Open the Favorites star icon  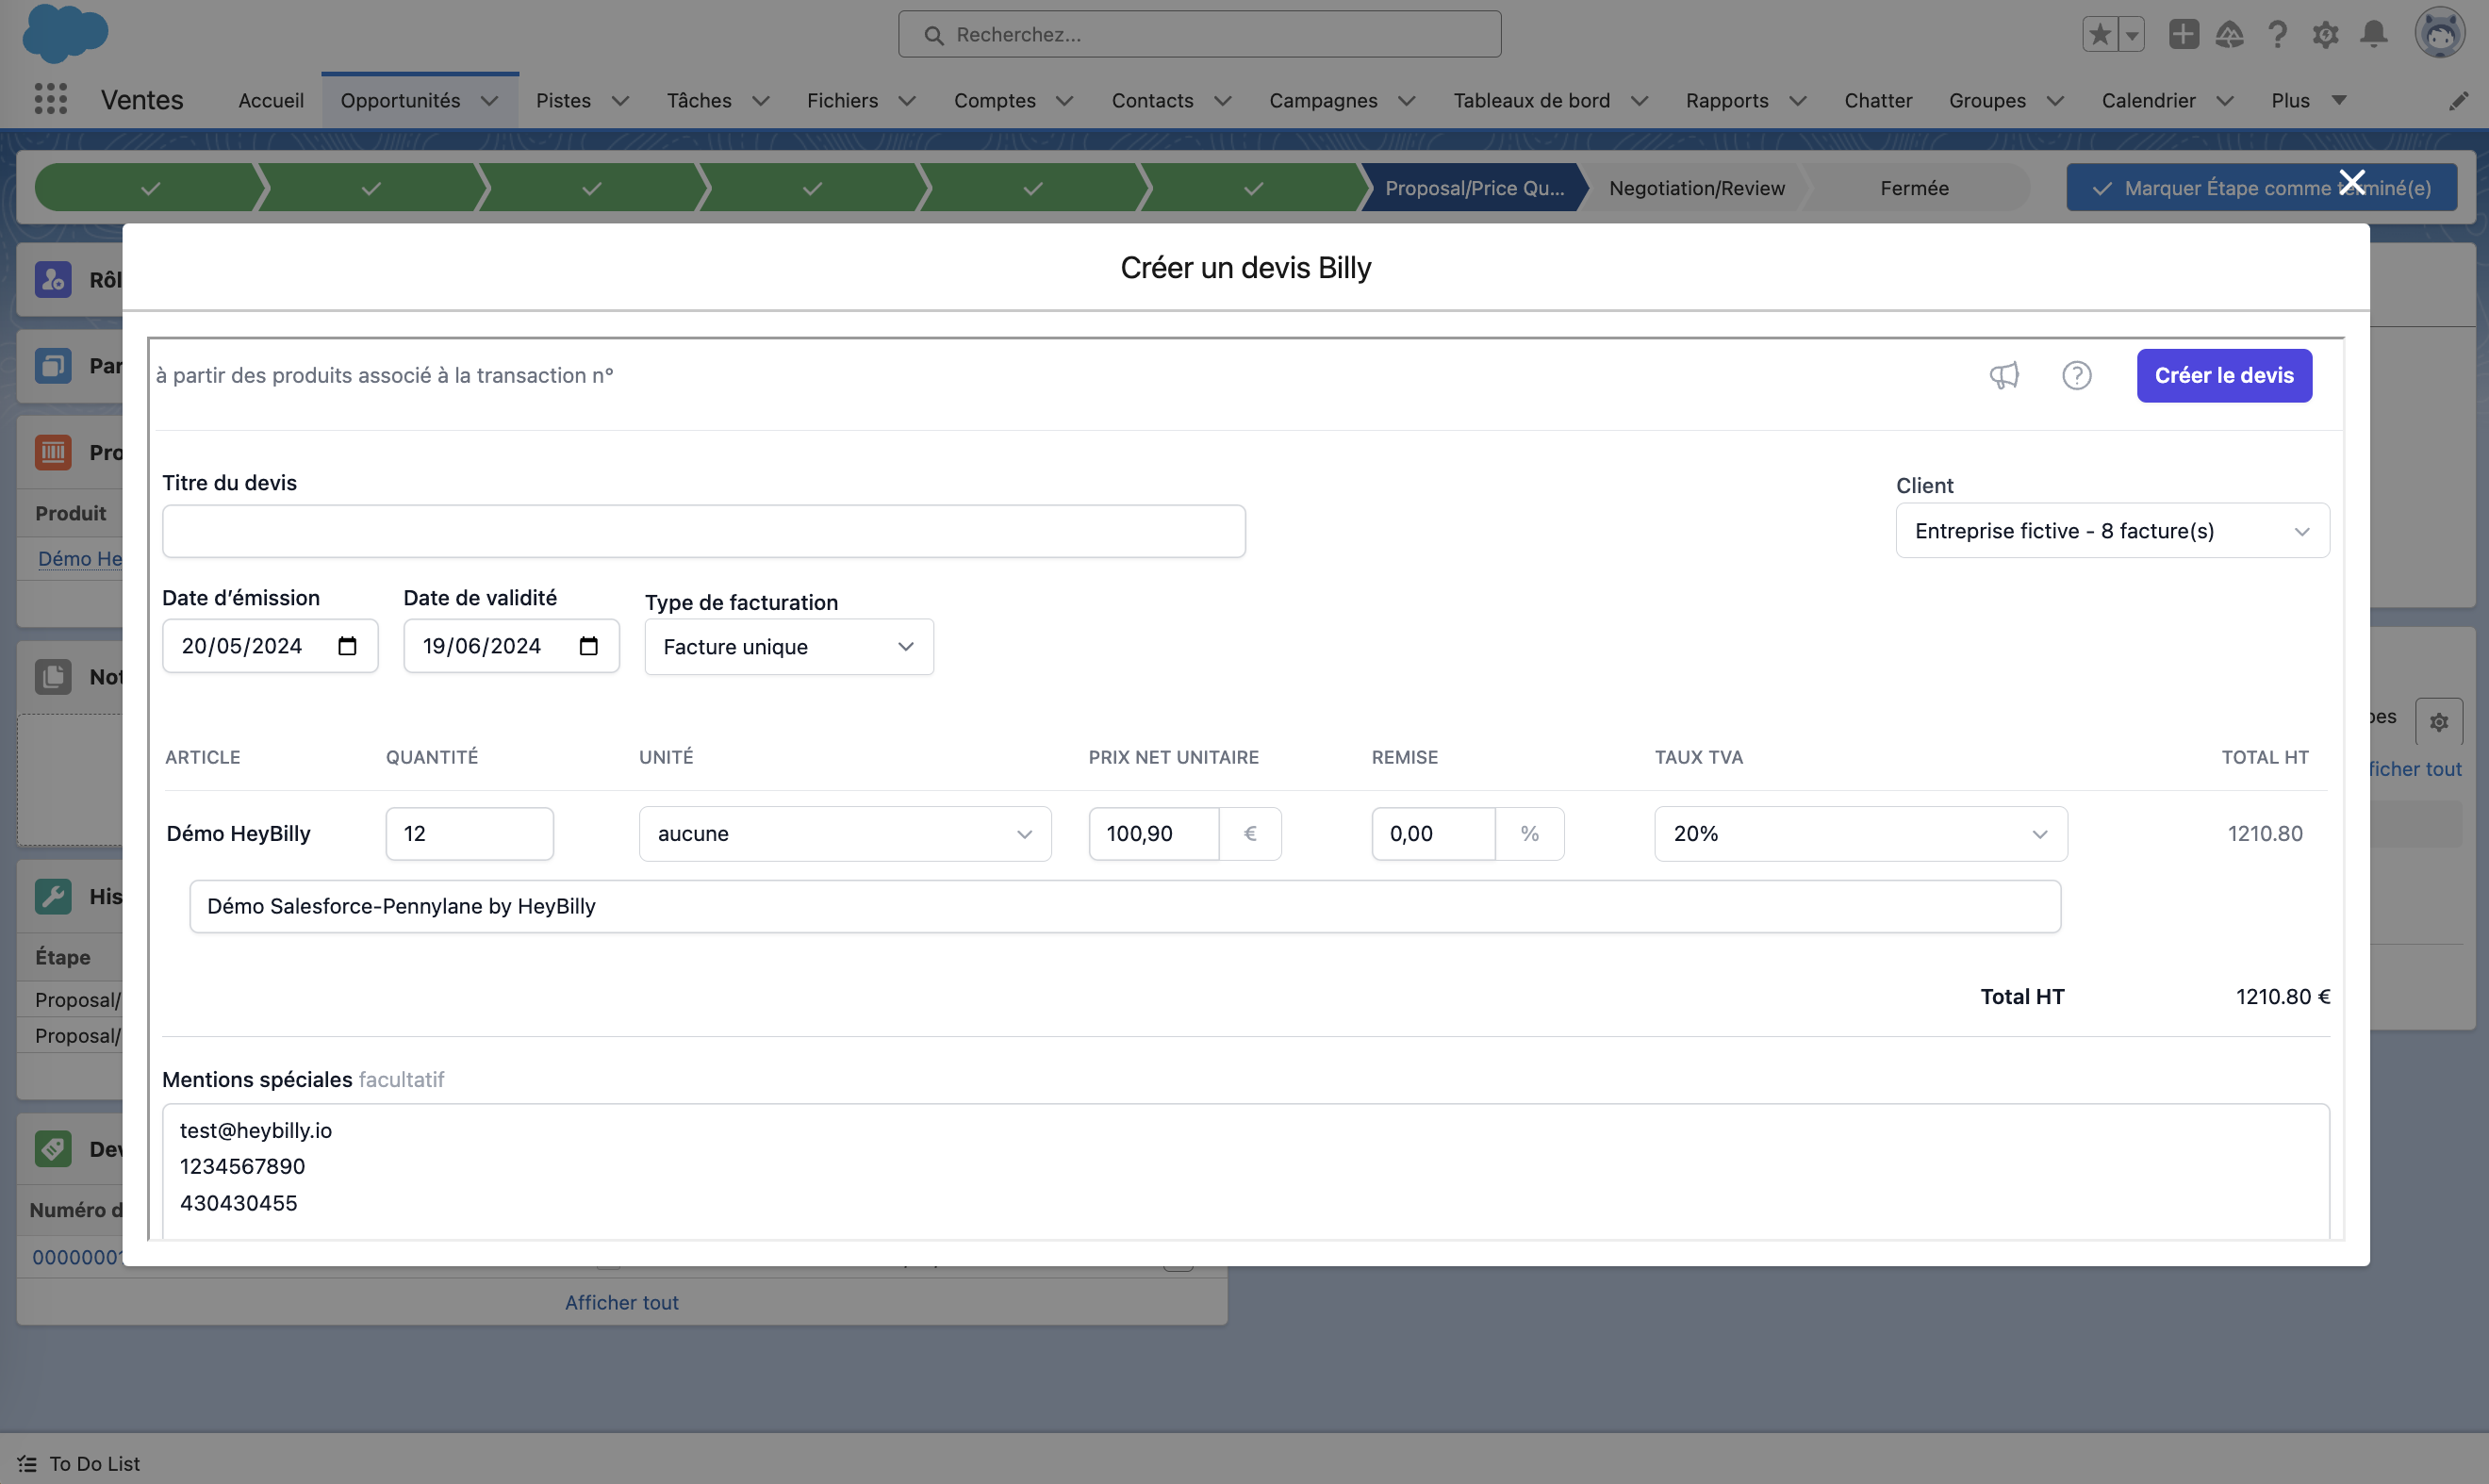click(x=2100, y=34)
